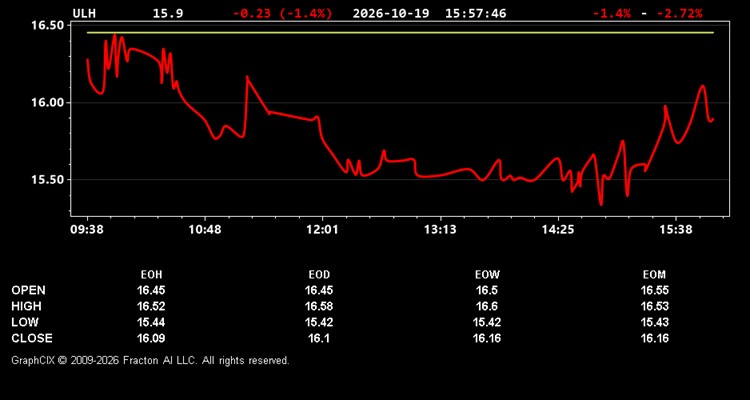This screenshot has width=750, height=400.
Task: Select EOH LOW value 15.44
Action: tap(151, 322)
